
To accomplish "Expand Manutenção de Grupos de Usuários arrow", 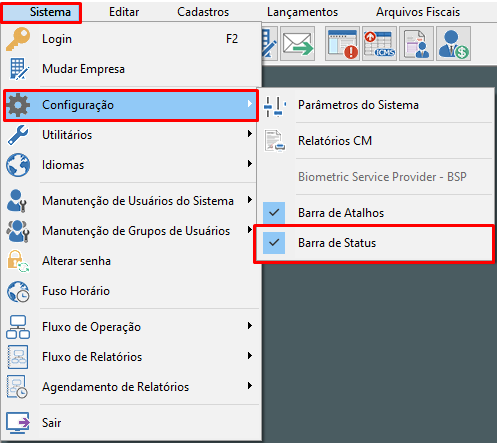I will (250, 230).
